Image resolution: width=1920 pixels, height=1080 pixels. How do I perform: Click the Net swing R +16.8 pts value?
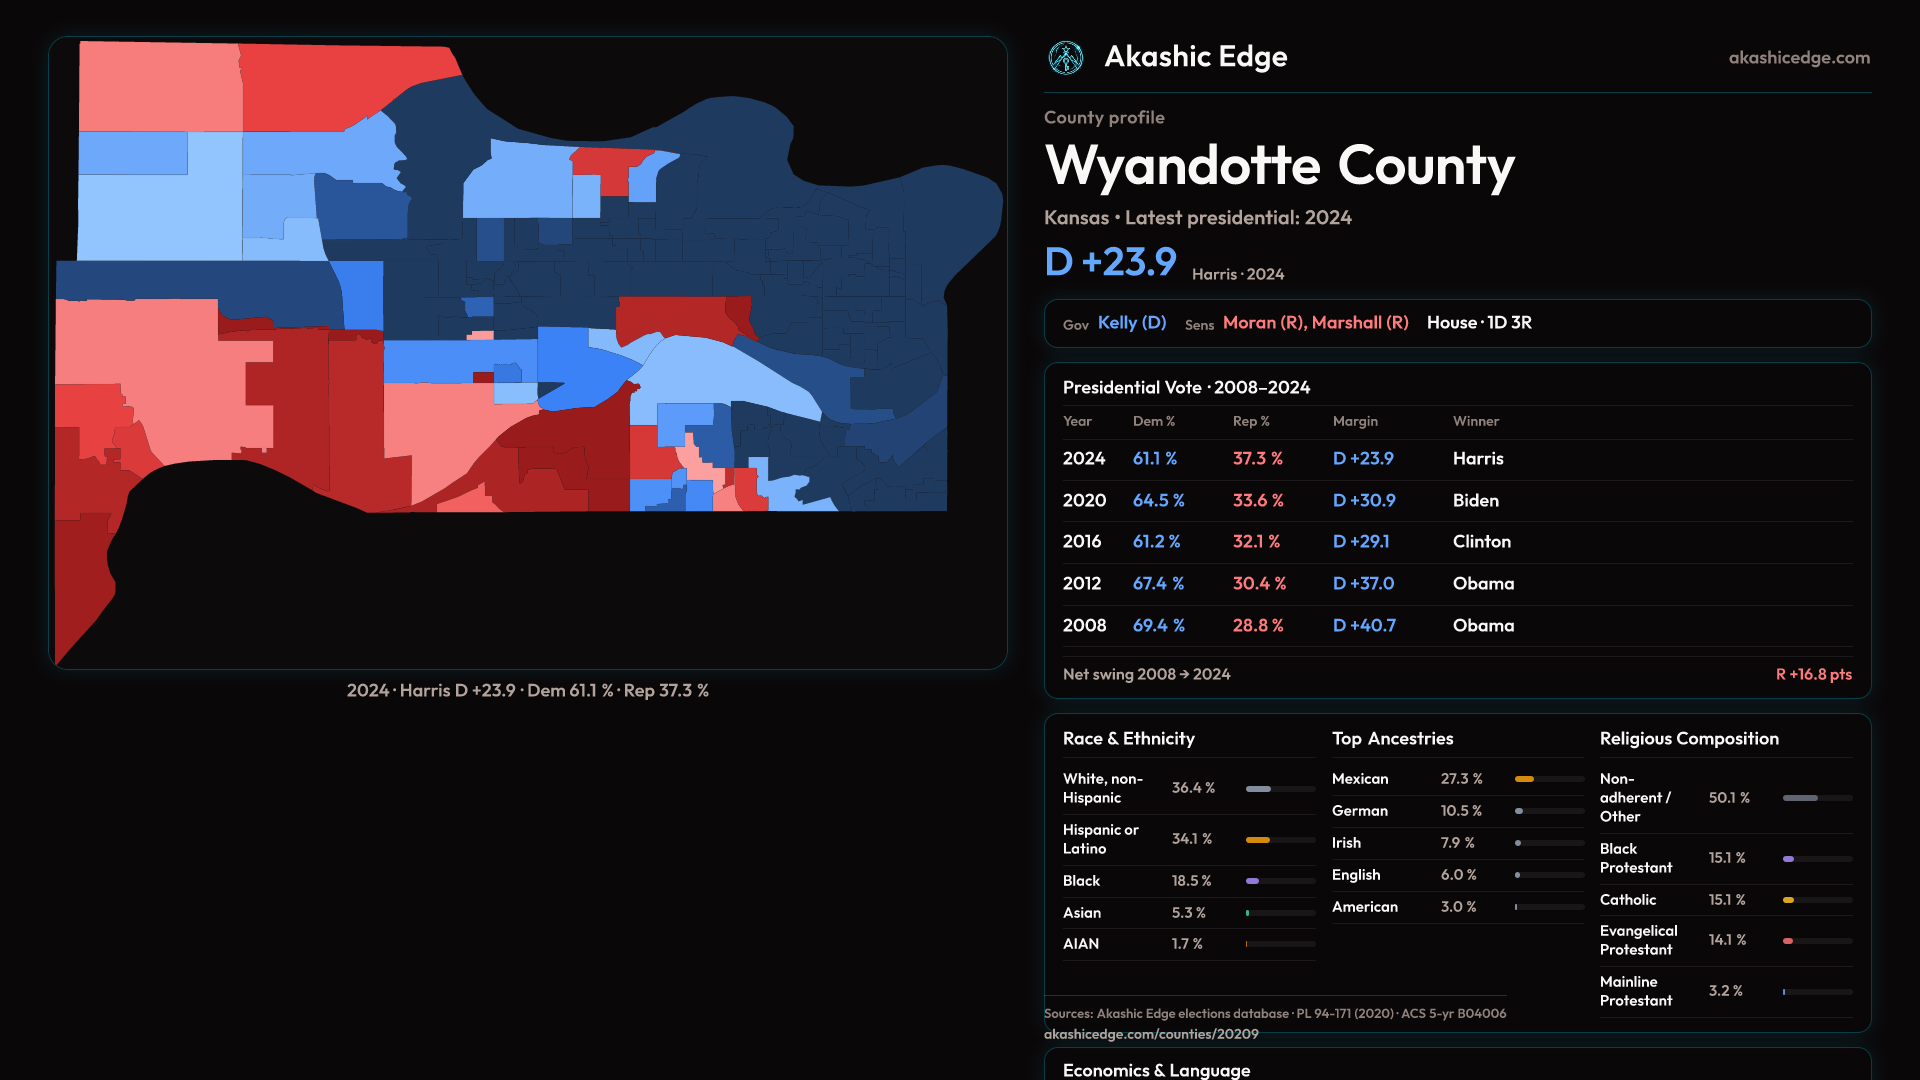tap(1813, 675)
